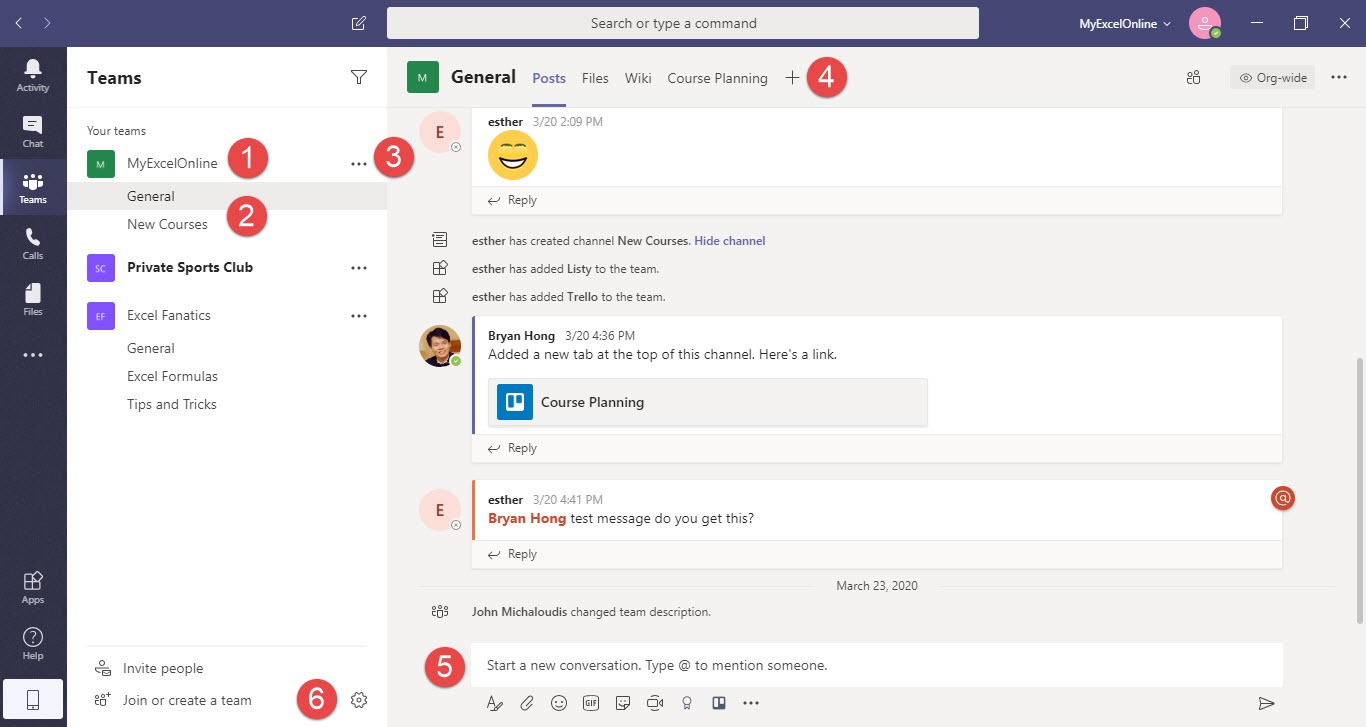Open the Trello messaging extension
This screenshot has width=1366, height=727.
click(x=718, y=703)
